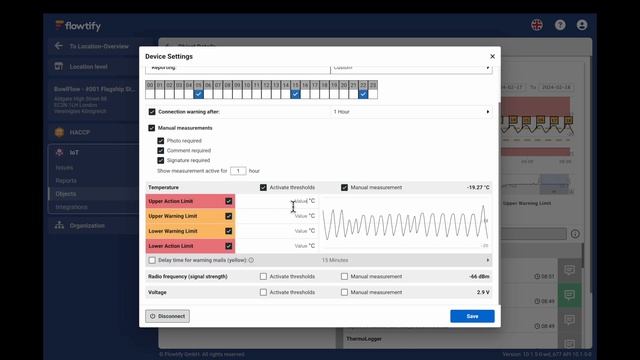Toggle Upper Warning Limit checkbox
The width and height of the screenshot is (640, 360).
tap(229, 216)
